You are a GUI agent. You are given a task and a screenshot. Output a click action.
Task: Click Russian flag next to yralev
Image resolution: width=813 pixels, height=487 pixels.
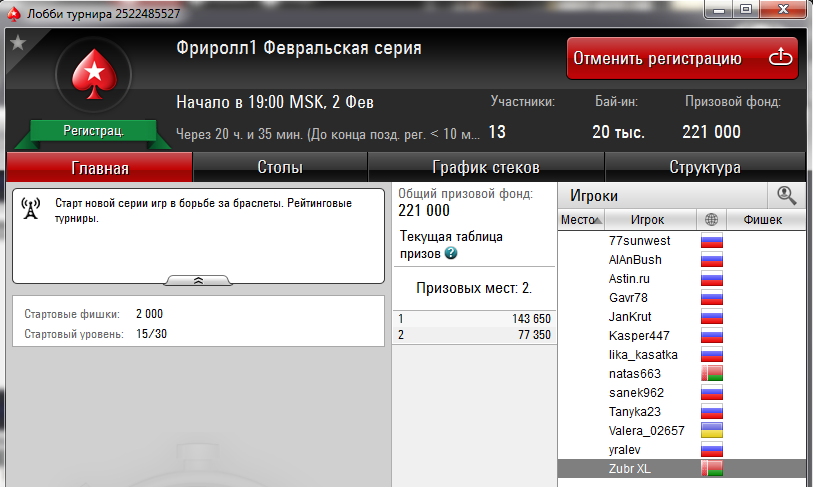click(712, 450)
